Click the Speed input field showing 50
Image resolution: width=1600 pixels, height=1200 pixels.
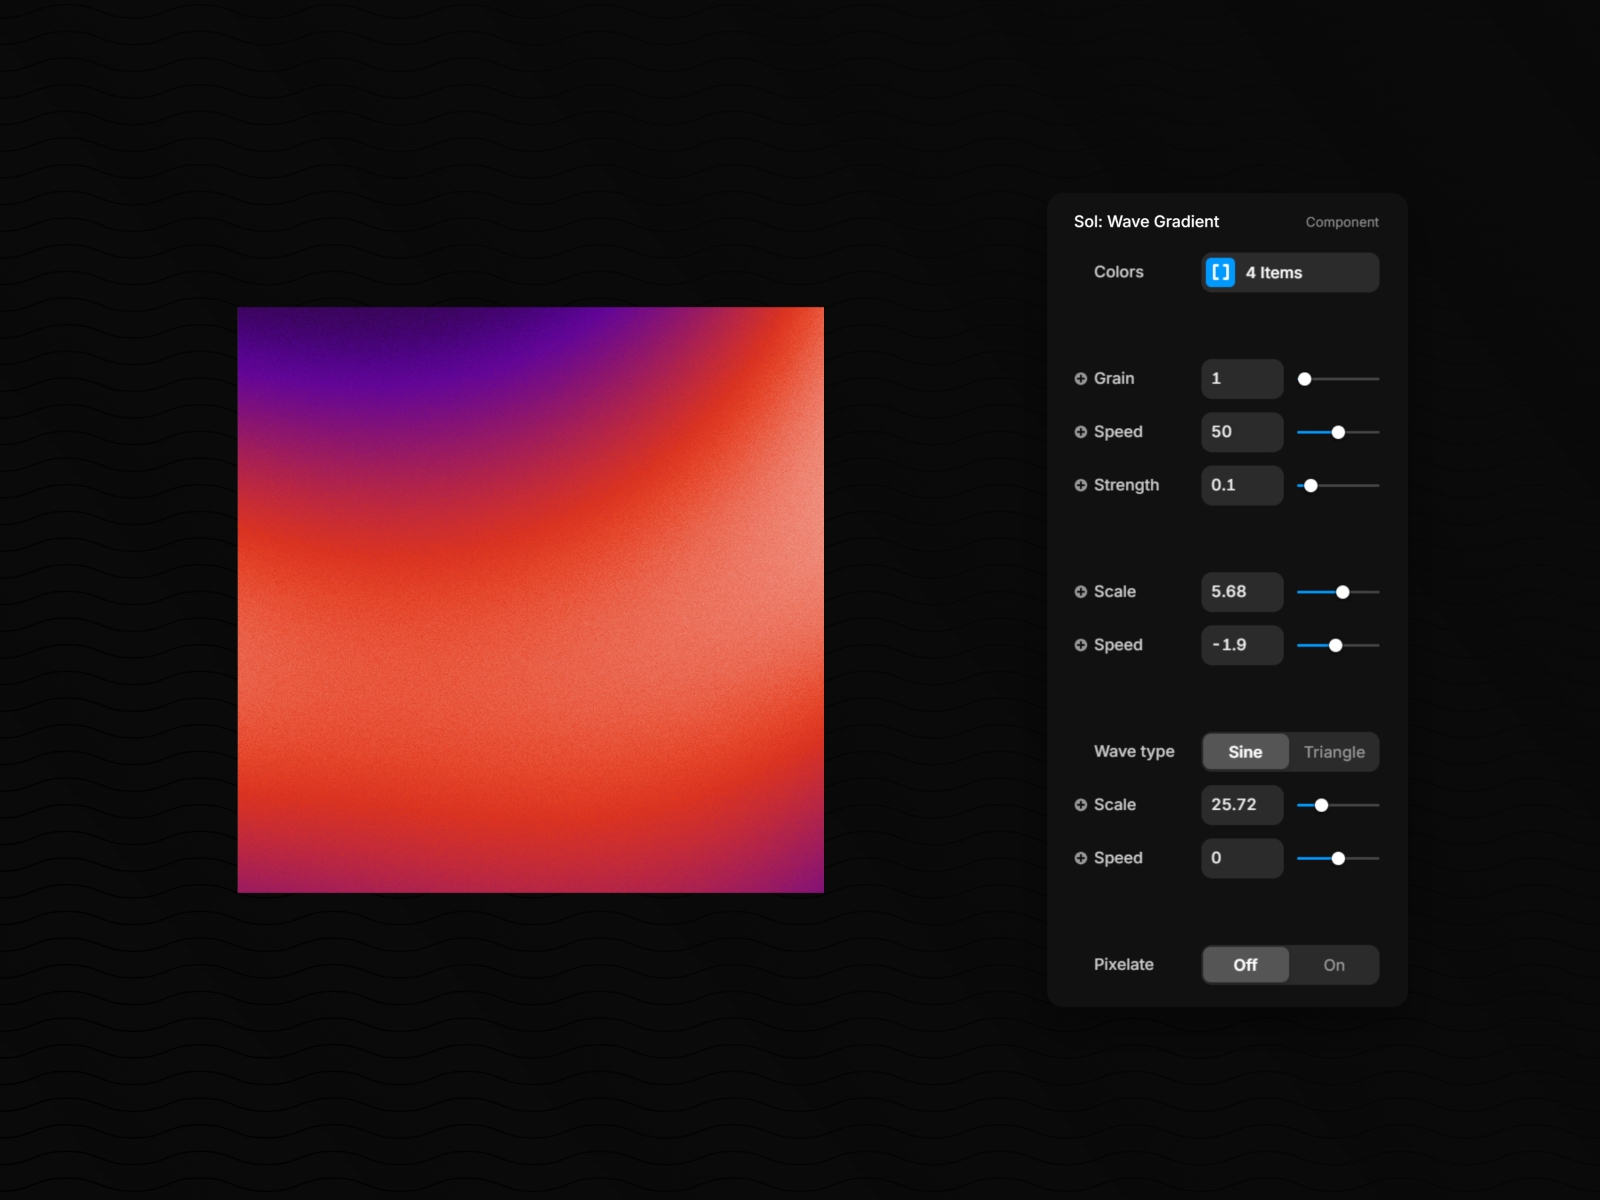1241,432
